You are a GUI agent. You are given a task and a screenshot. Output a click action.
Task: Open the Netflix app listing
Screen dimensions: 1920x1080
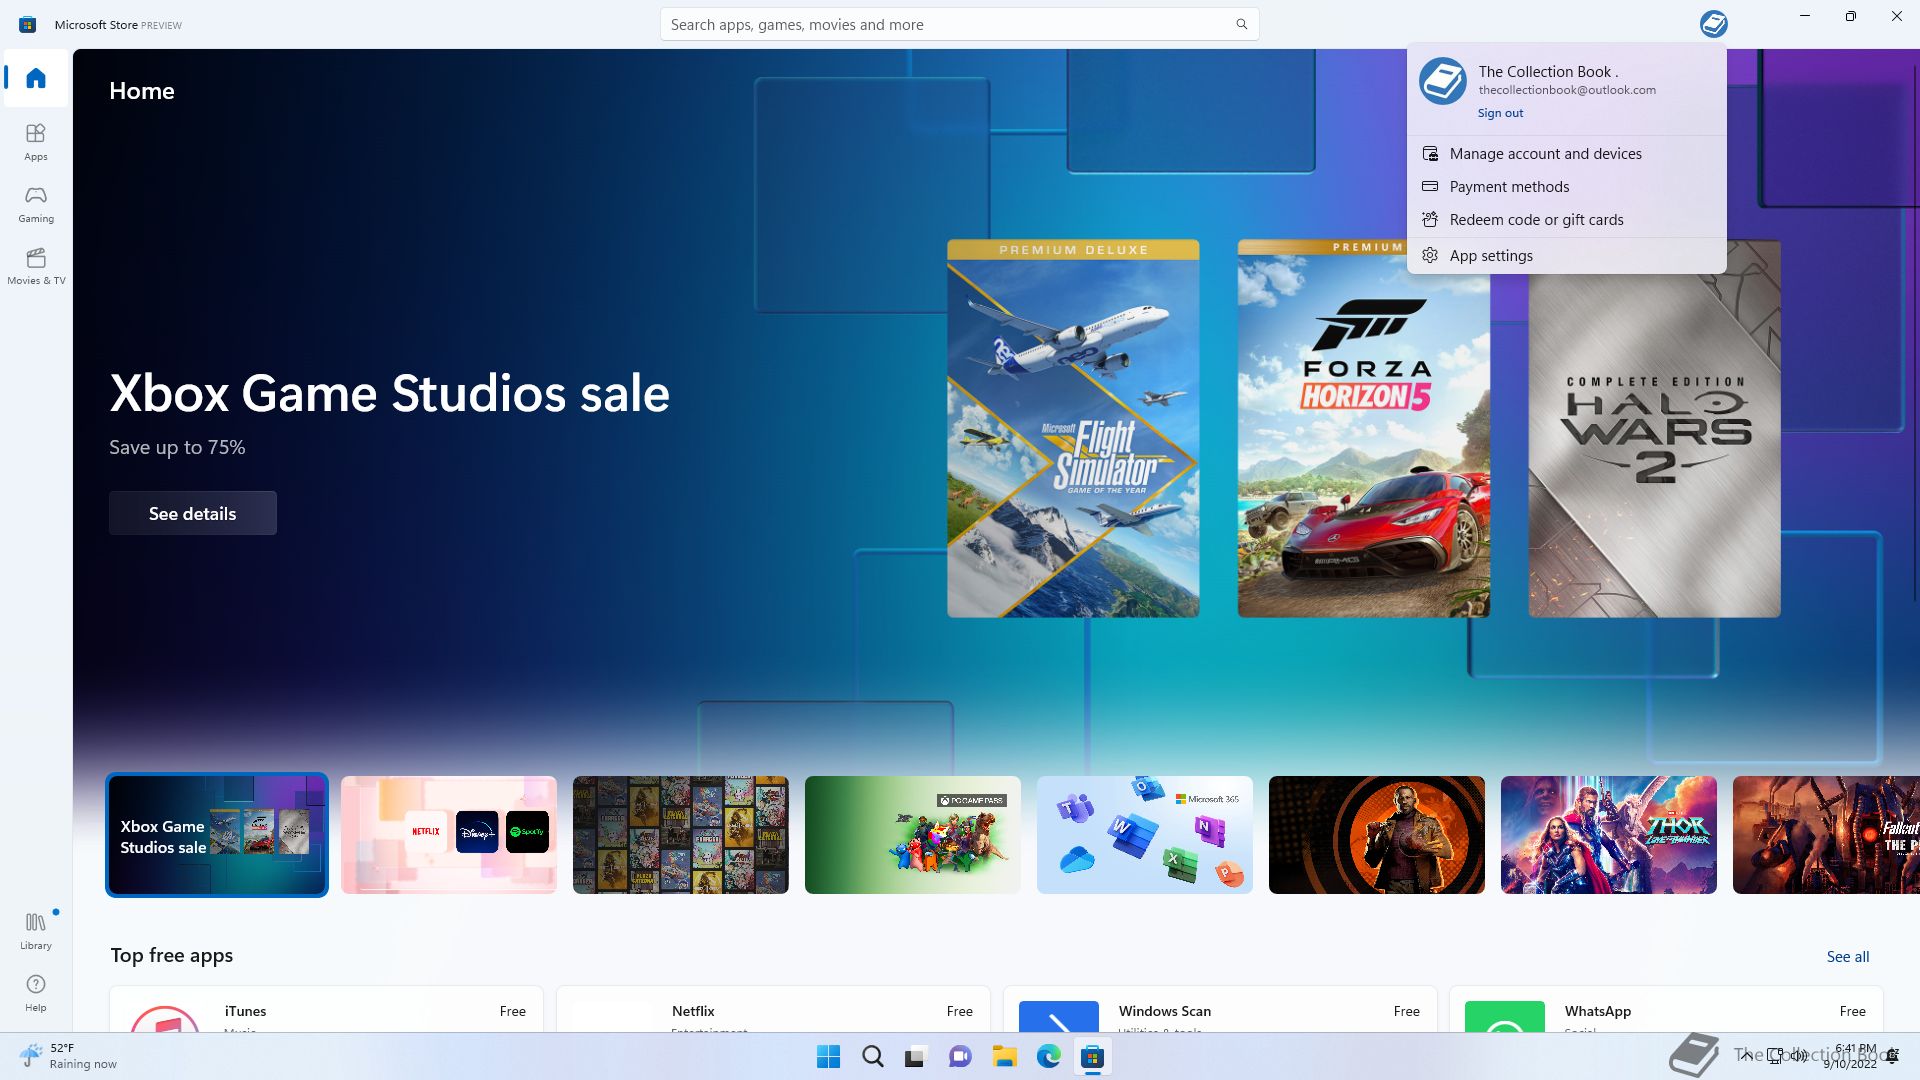(x=773, y=1010)
